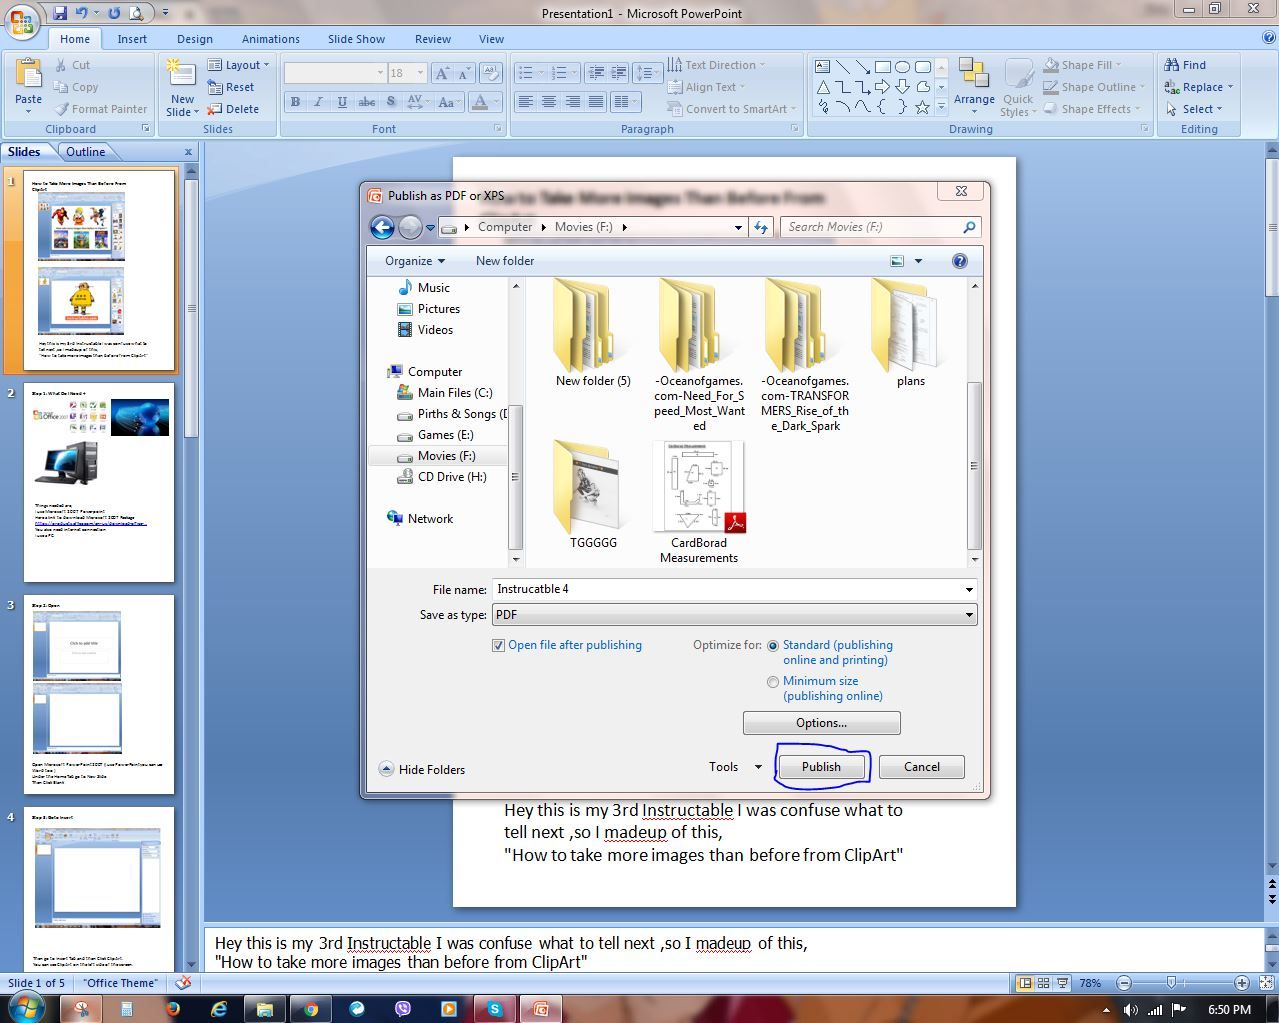Screen dimensions: 1279x1023
Task: Open the Organize menu dropdown
Action: pyautogui.click(x=415, y=261)
